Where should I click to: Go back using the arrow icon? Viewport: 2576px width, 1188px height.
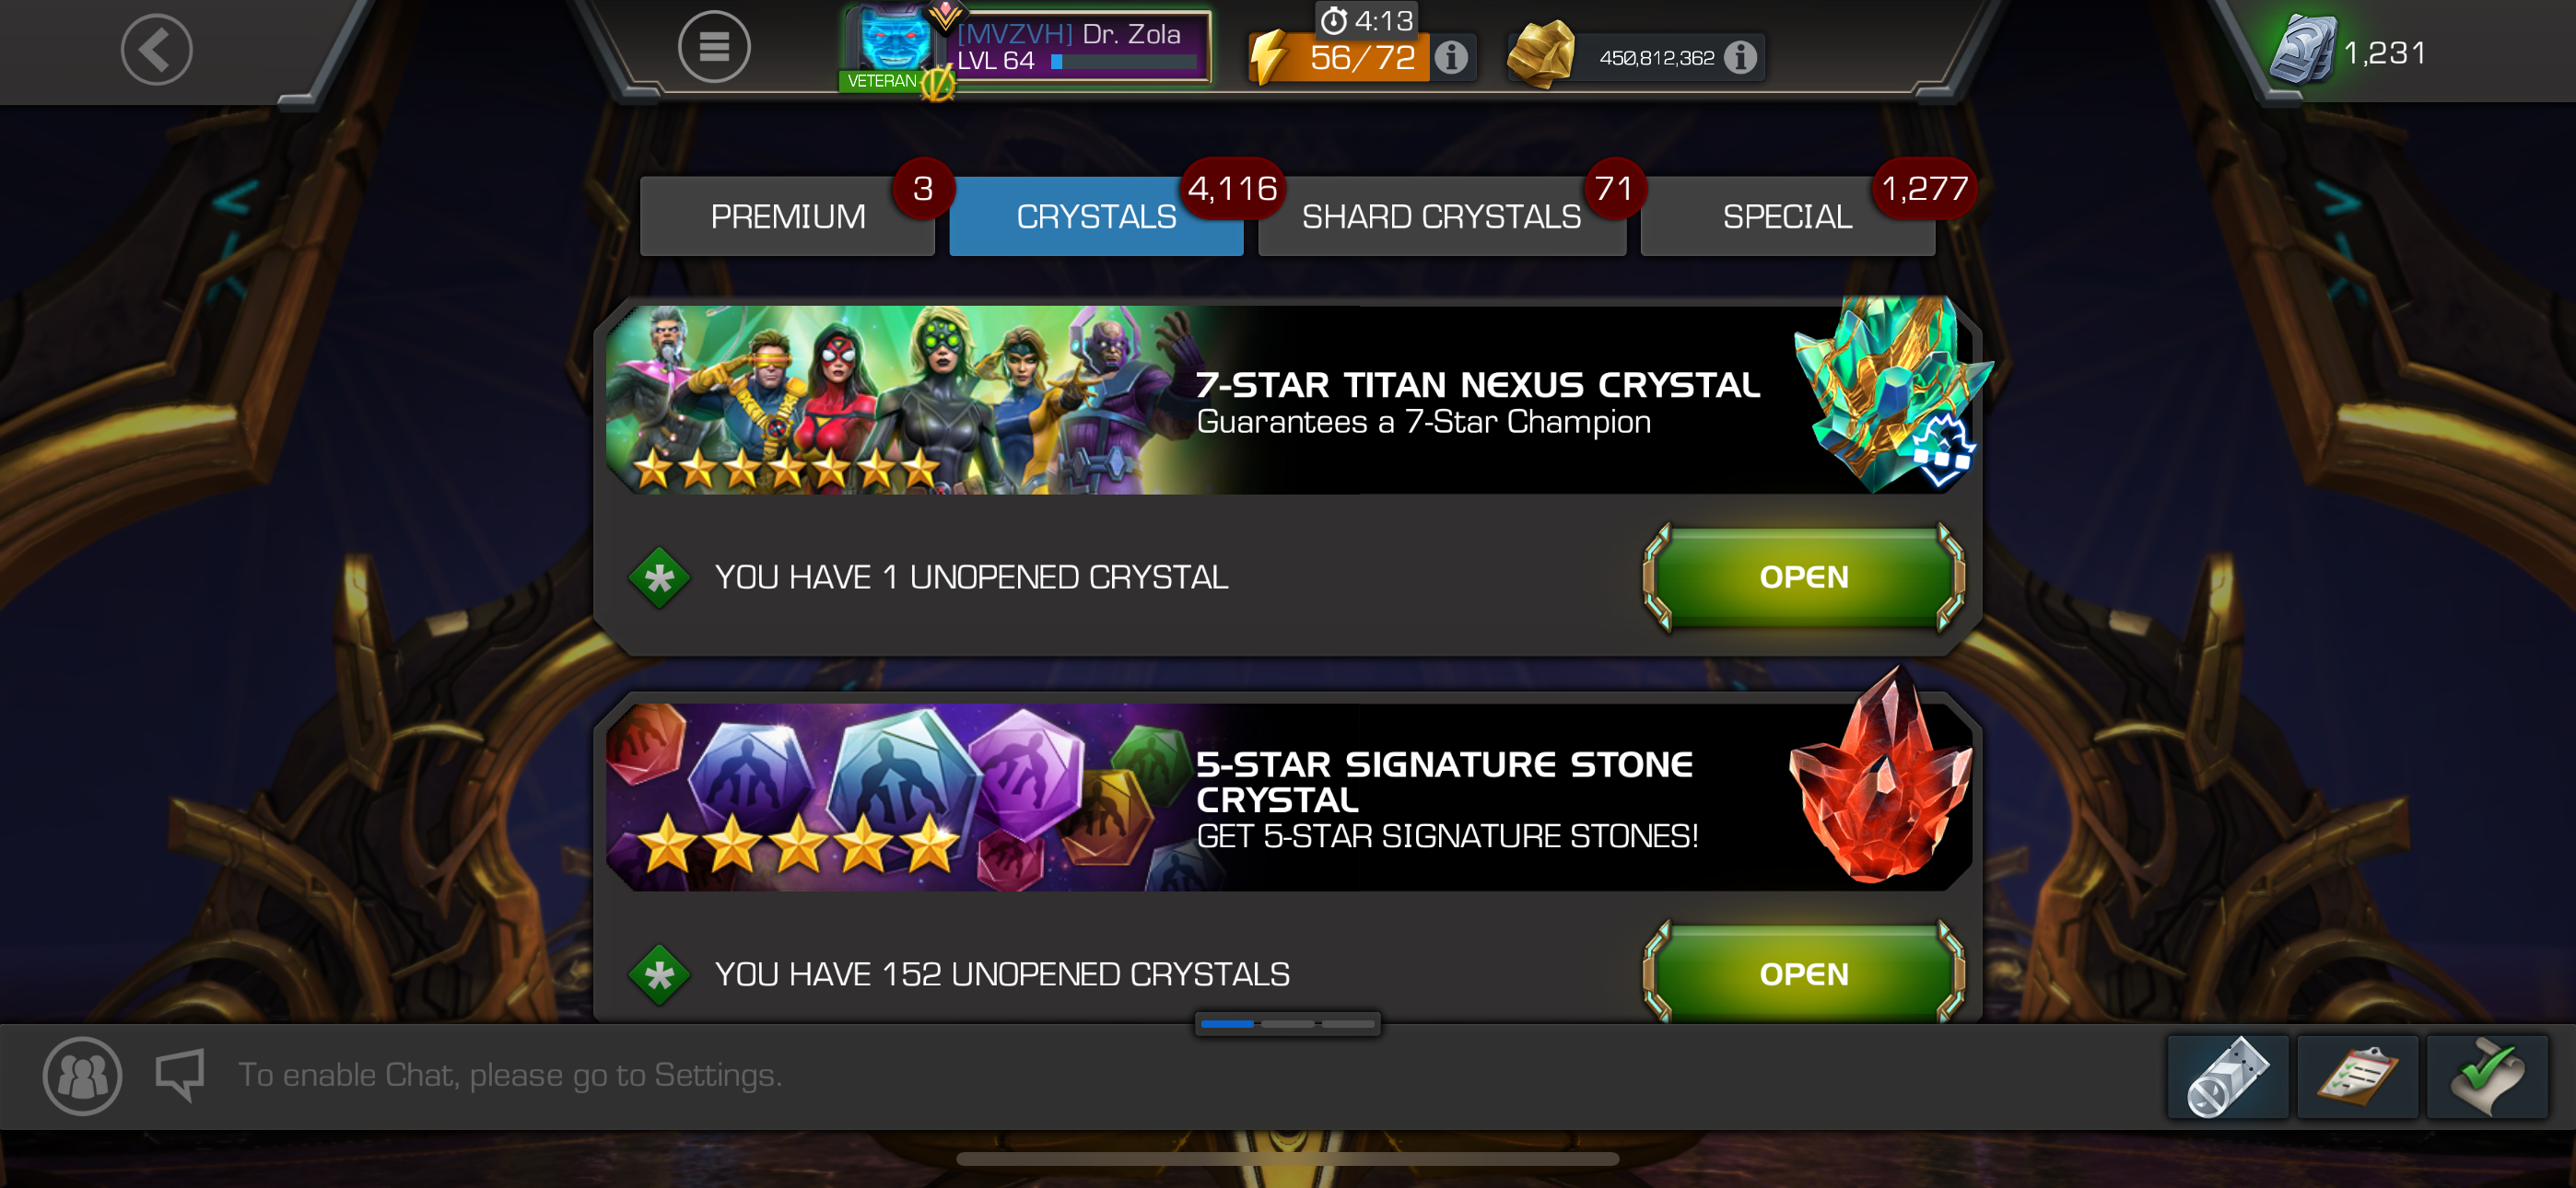pos(156,49)
